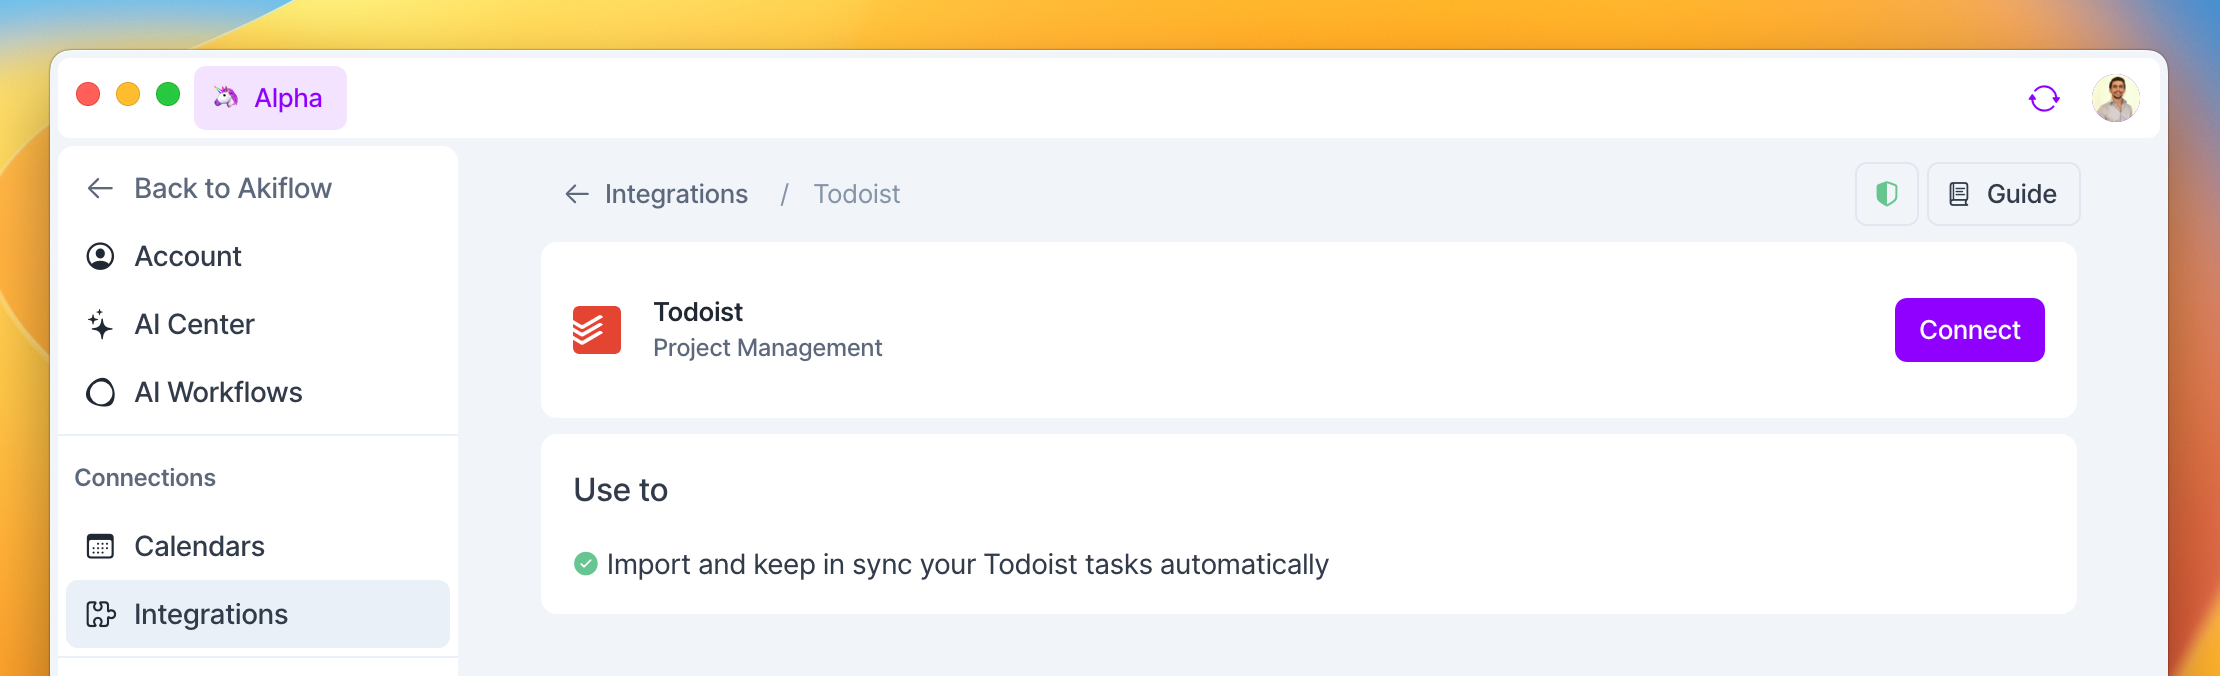Maximize window with the green button
Viewport: 2220px width, 676px height.
tap(168, 94)
